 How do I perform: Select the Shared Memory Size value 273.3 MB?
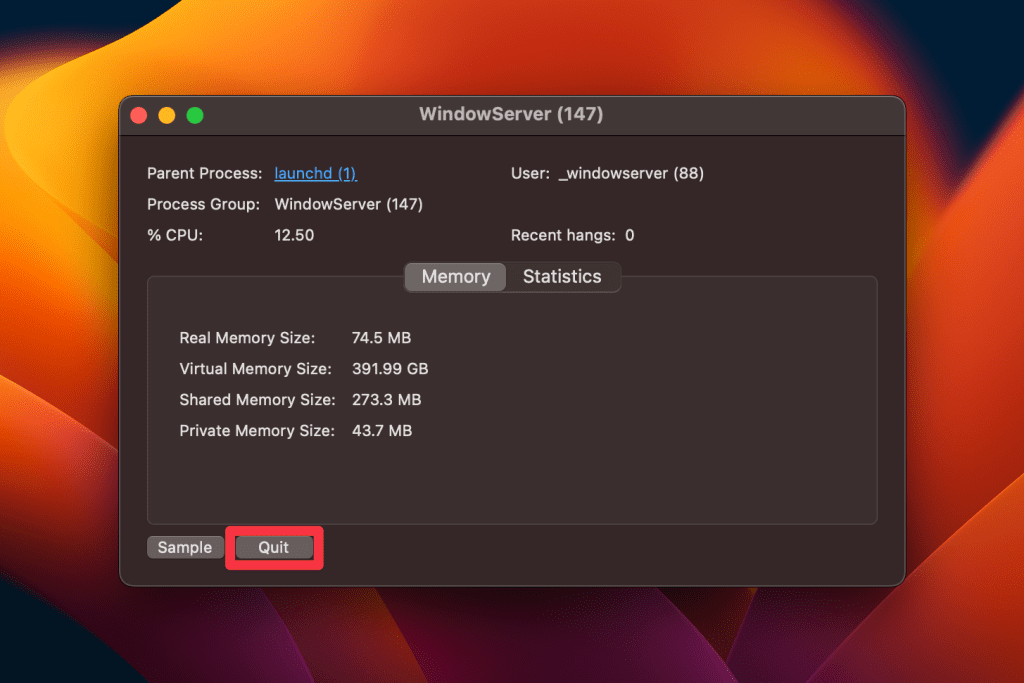(x=386, y=400)
